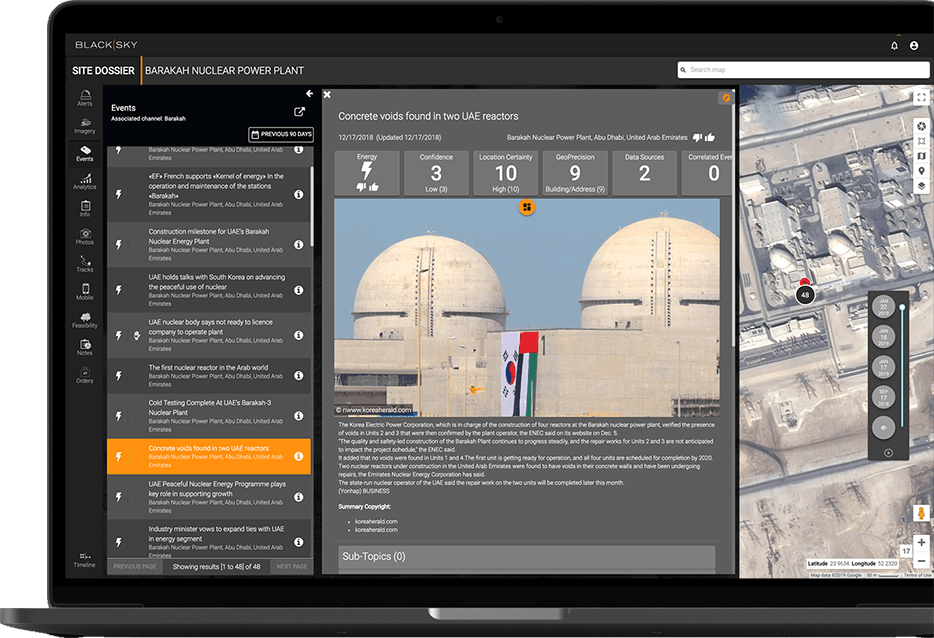Viewport: 934px width, 638px height.
Task: Select the Jan 20 2019 imagery date
Action: (883, 307)
